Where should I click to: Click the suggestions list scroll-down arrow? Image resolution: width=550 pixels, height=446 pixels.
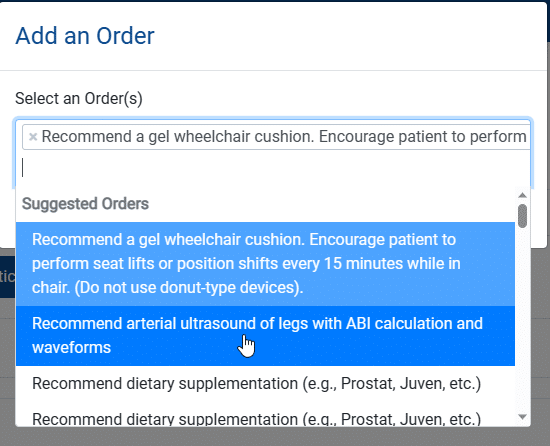click(x=522, y=417)
